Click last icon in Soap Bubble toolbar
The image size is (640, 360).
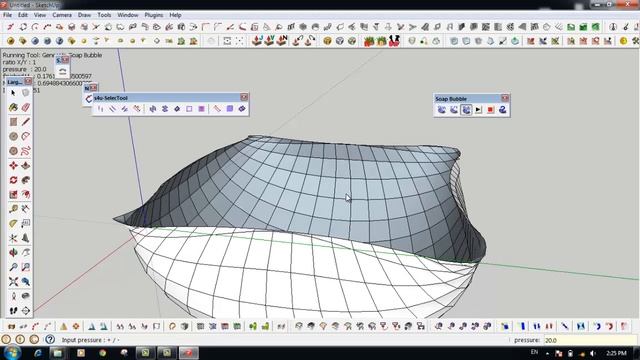pos(502,109)
